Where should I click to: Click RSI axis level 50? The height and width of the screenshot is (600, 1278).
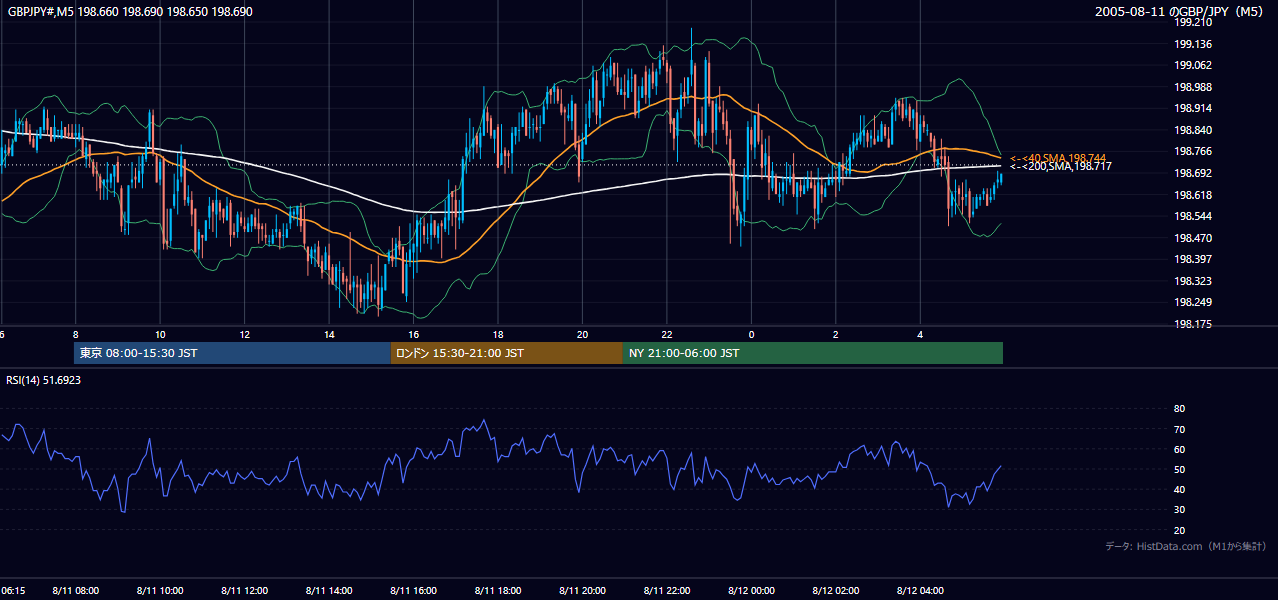tap(1179, 469)
